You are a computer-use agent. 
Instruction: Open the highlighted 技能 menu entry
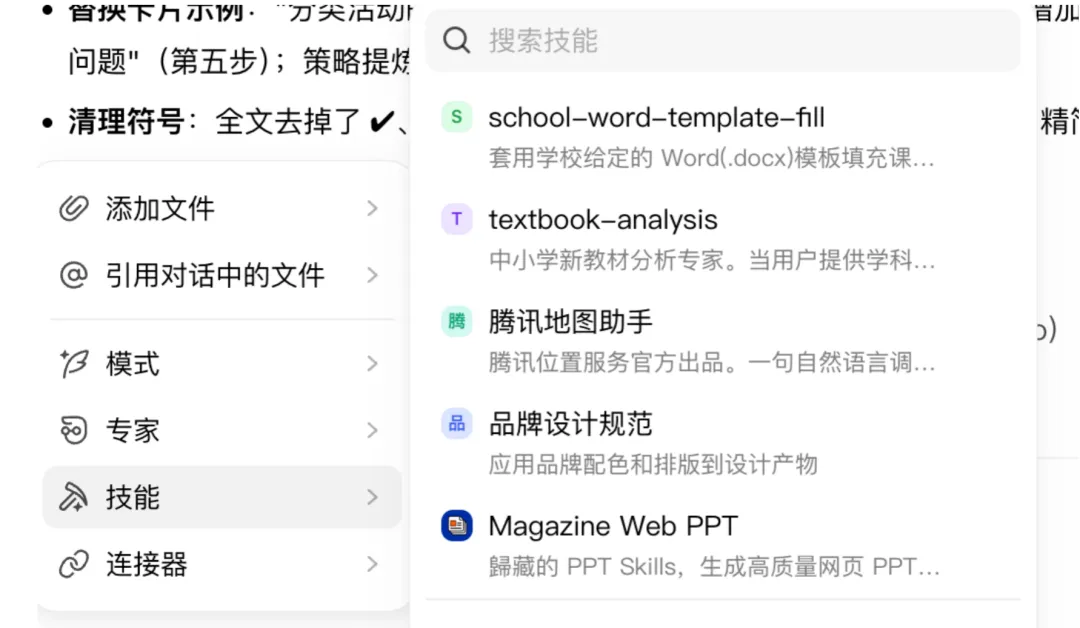click(222, 496)
